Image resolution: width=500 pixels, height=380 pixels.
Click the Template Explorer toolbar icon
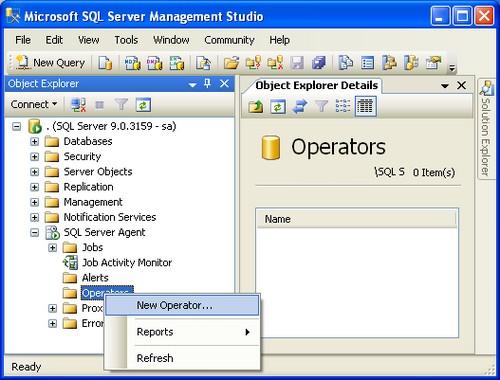411,63
